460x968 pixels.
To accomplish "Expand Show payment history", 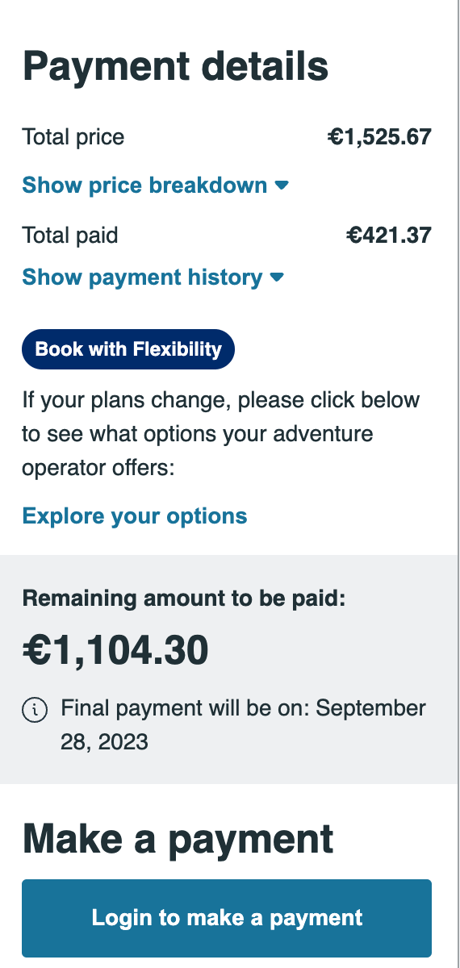I will pyautogui.click(x=153, y=277).
